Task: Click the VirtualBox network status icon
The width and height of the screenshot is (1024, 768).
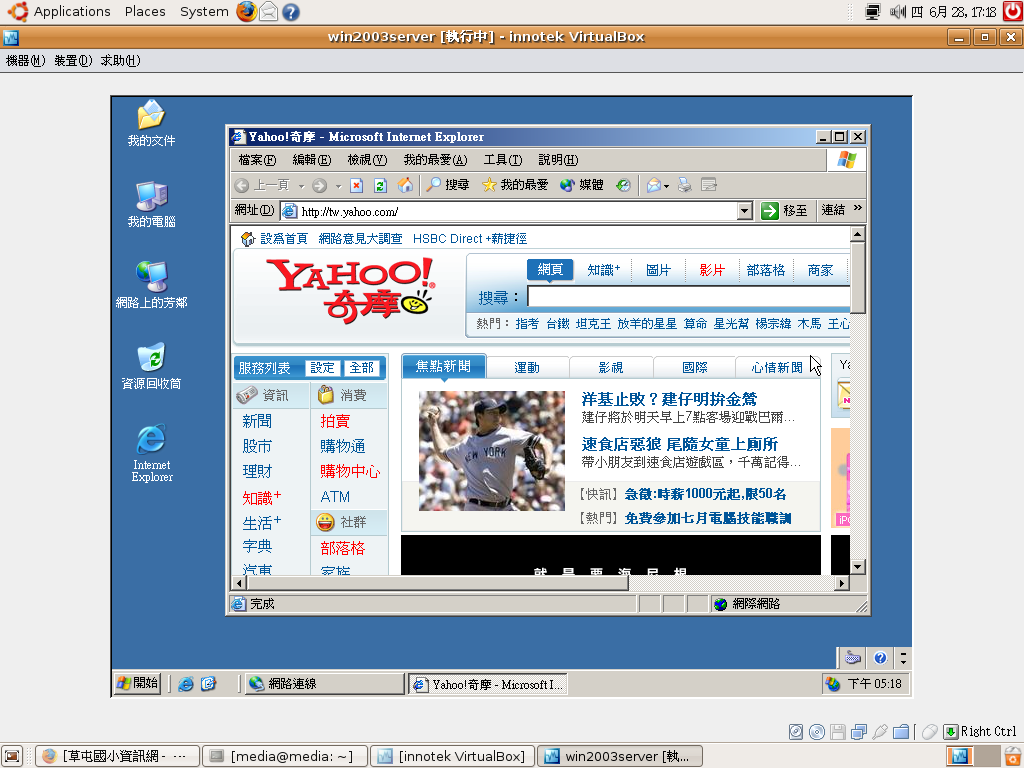Action: pos(859,732)
